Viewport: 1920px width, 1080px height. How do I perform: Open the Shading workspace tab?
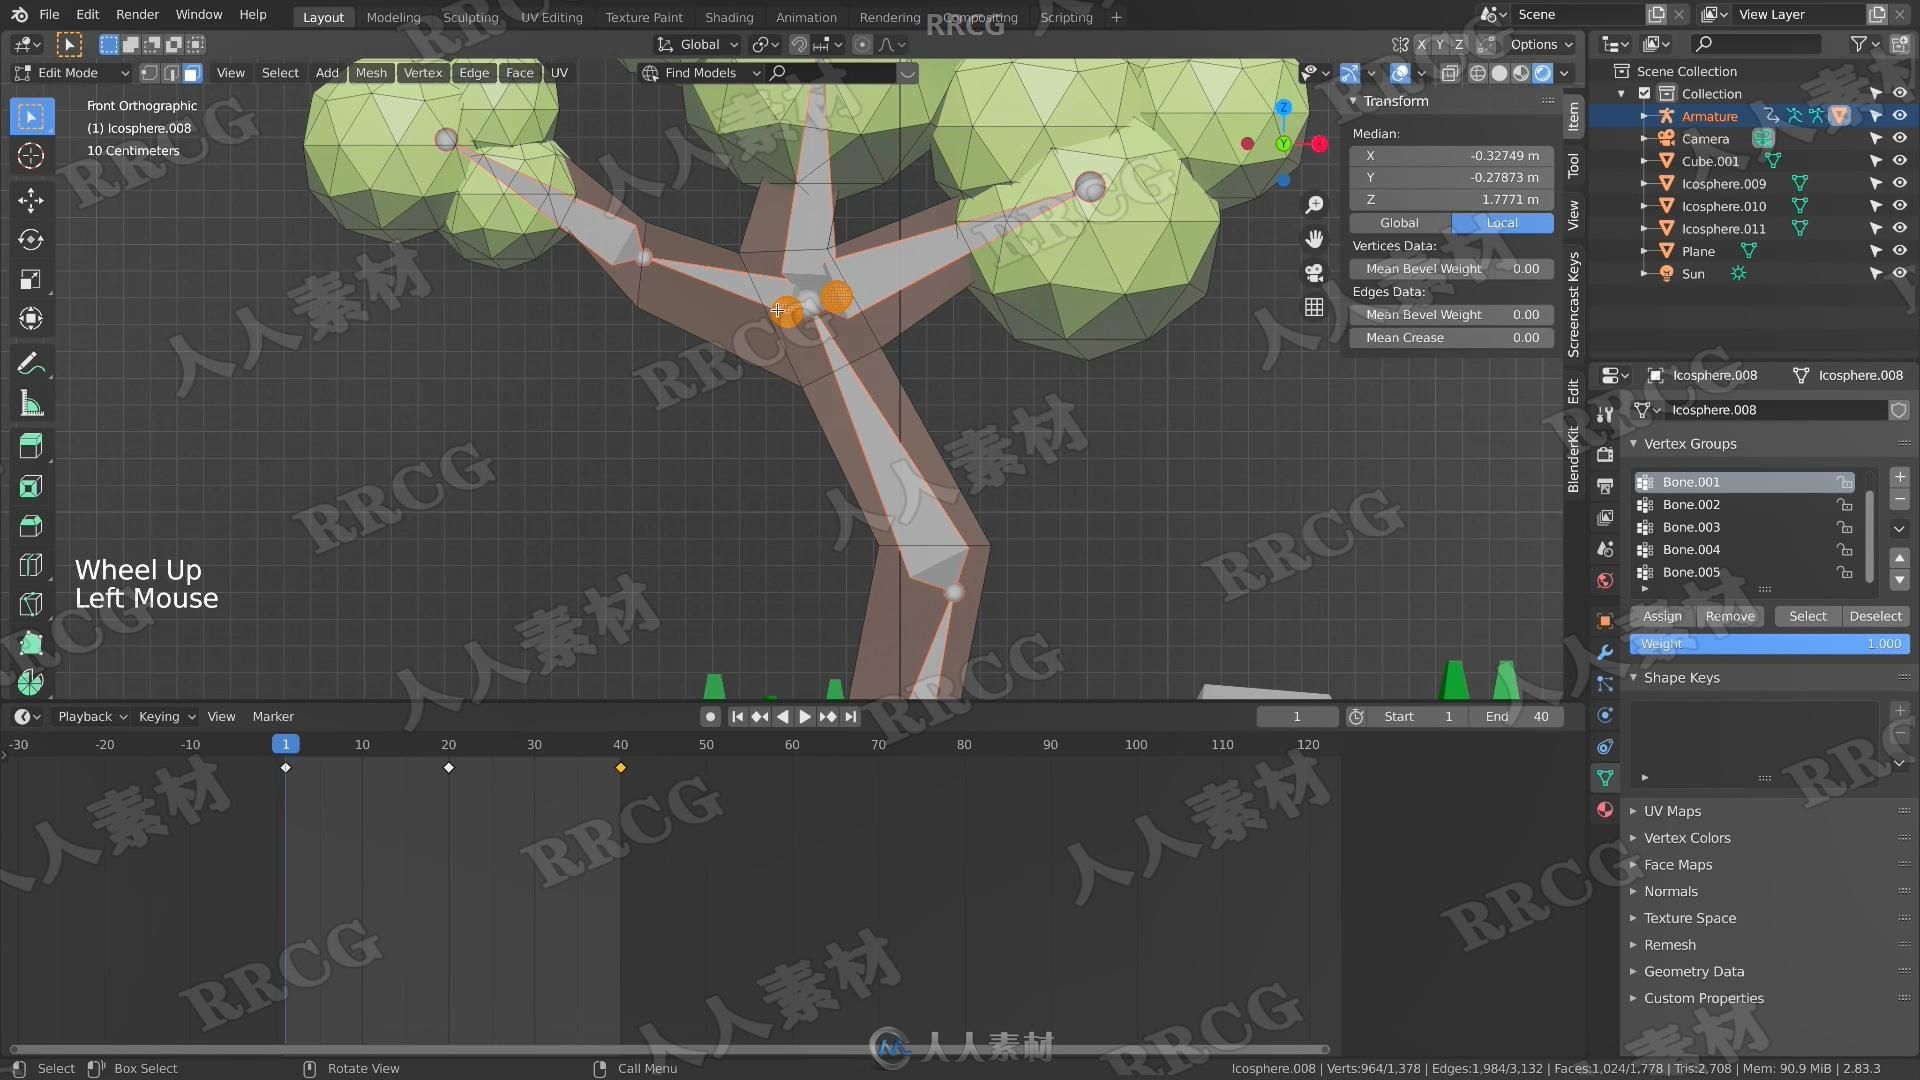click(x=729, y=17)
